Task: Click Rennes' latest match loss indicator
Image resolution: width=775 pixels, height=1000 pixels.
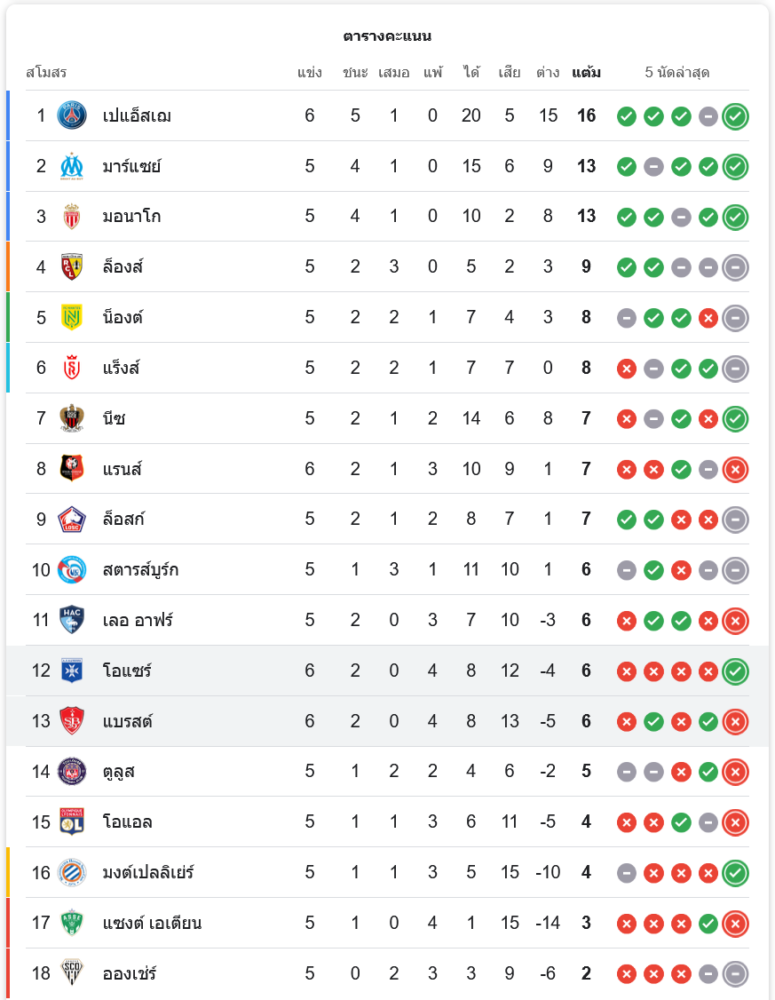Action: coord(735,469)
